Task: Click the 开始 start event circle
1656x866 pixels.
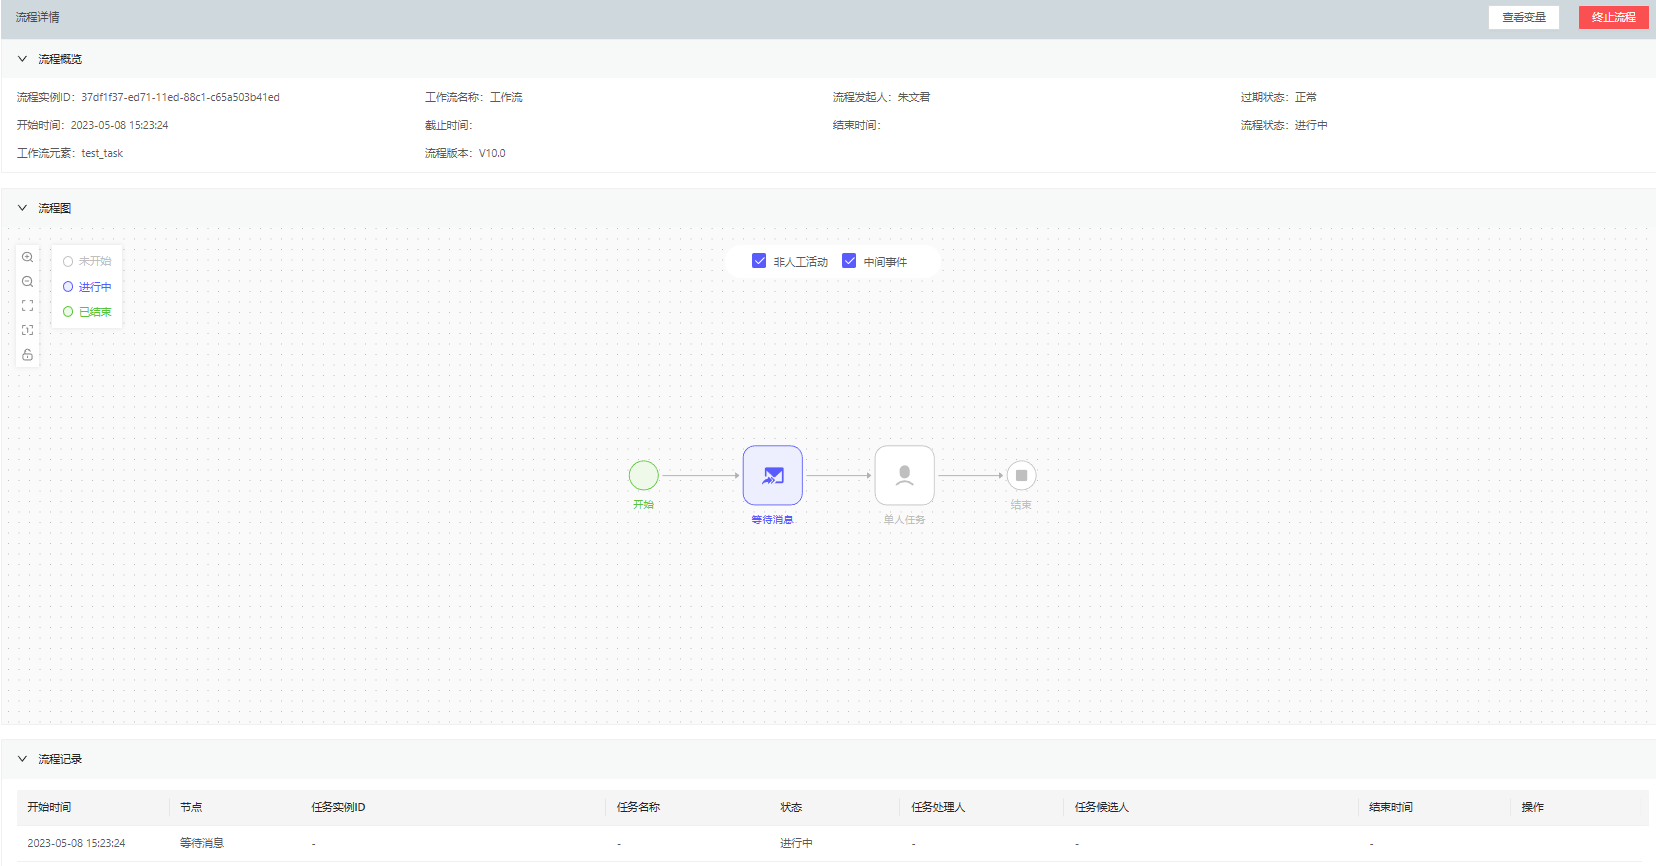Action: pos(643,475)
